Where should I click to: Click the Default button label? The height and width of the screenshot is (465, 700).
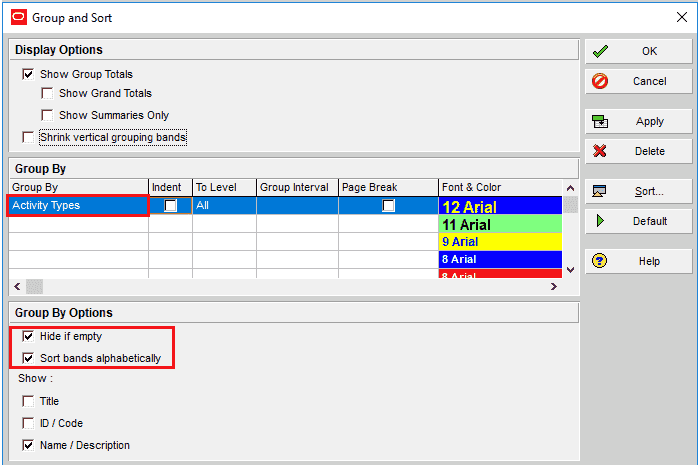click(650, 221)
